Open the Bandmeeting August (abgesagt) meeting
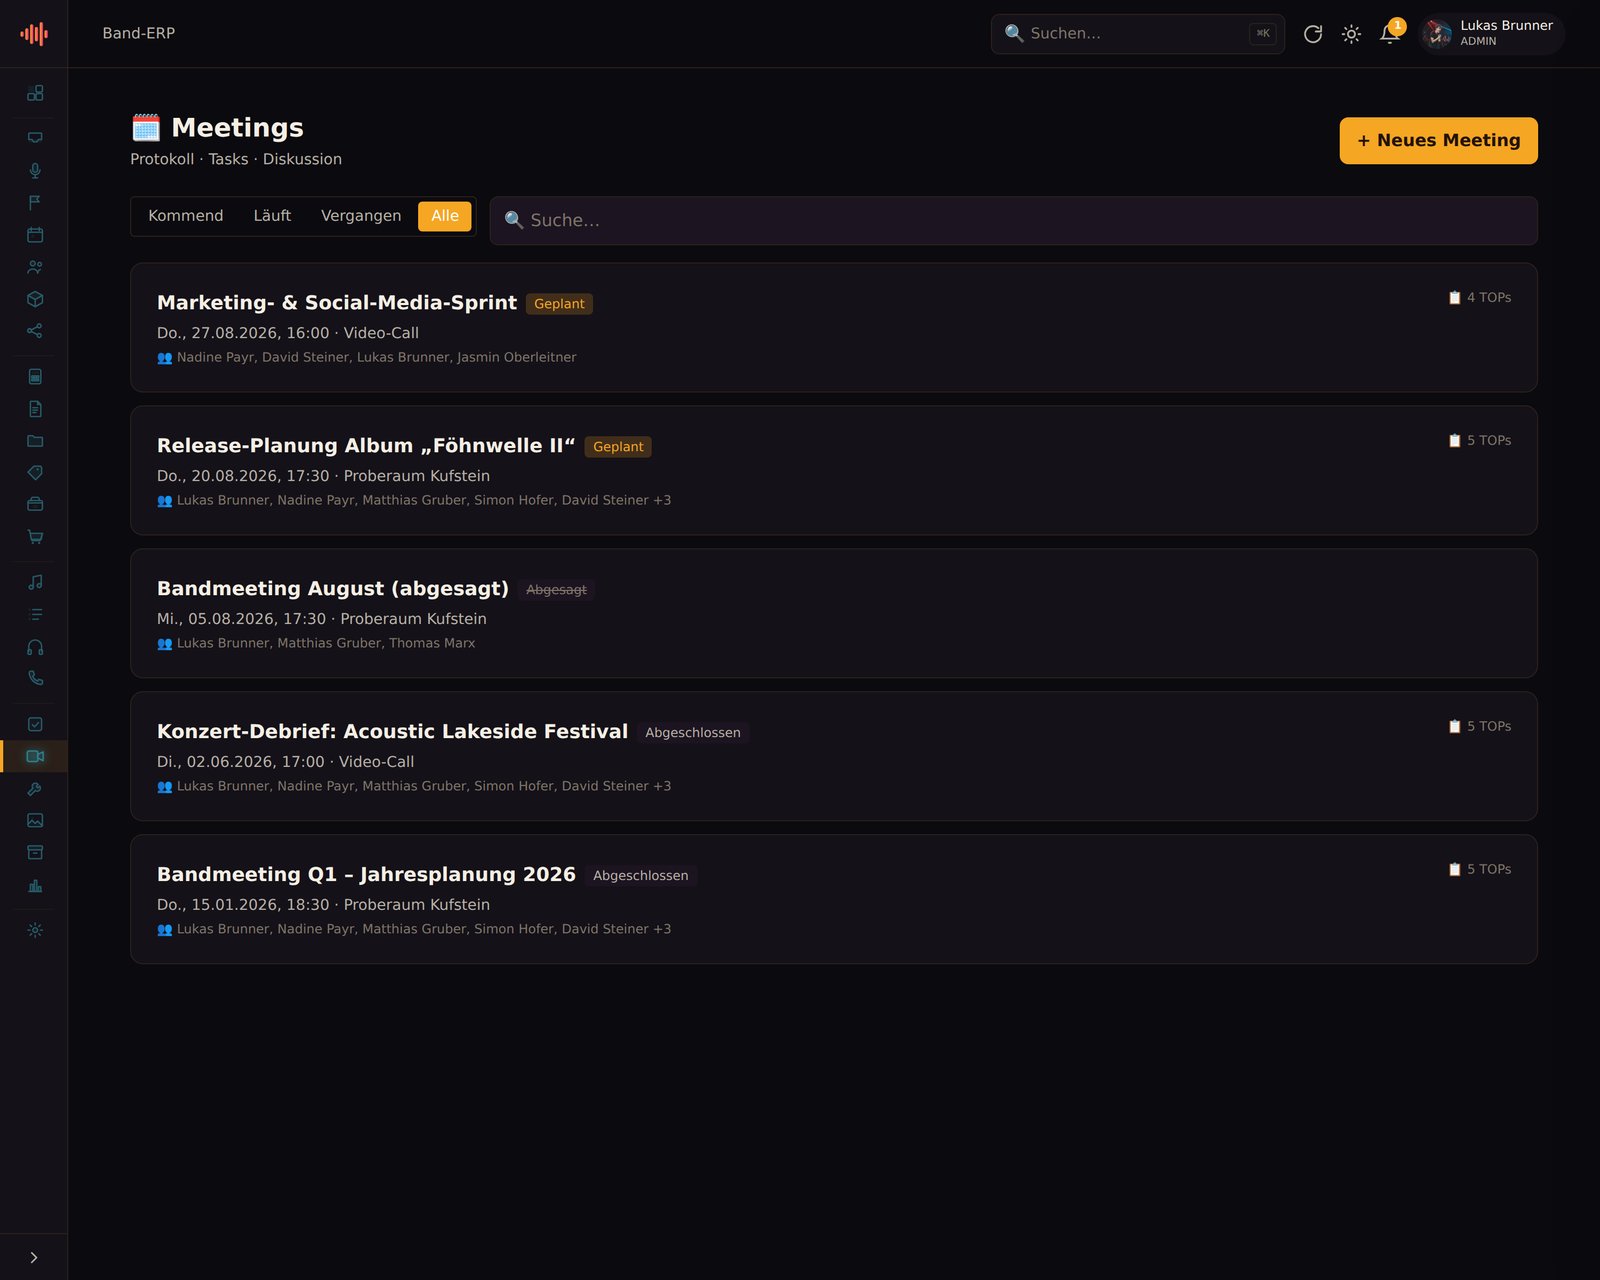Image resolution: width=1600 pixels, height=1280 pixels. 834,614
